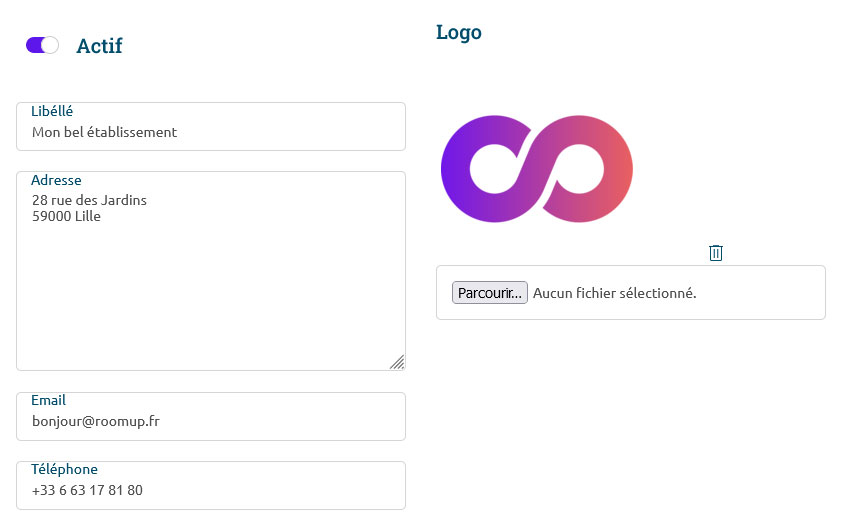Delete the logo with the trash icon

716,253
